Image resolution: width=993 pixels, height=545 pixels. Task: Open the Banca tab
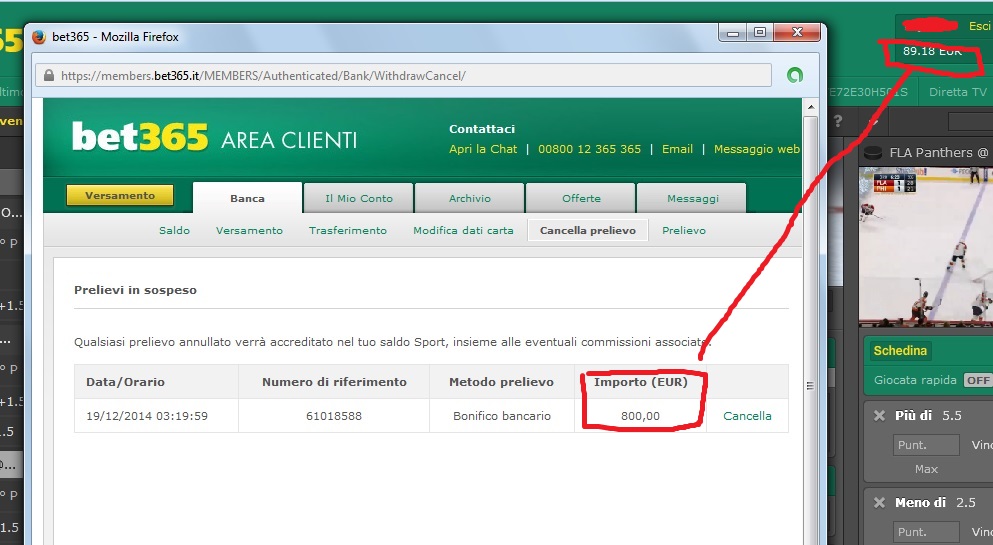coord(248,198)
